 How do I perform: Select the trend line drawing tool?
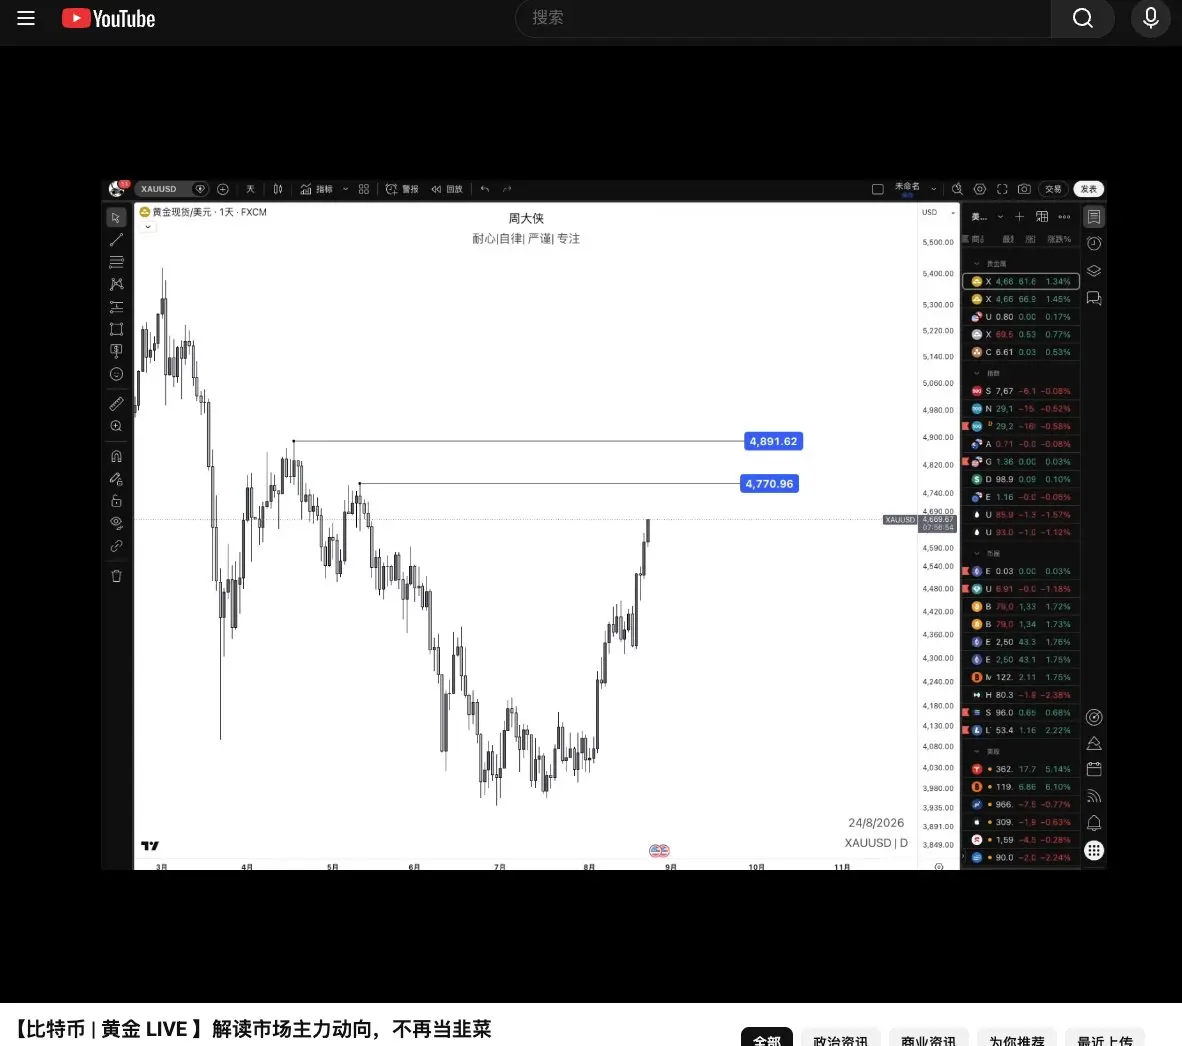[116, 240]
